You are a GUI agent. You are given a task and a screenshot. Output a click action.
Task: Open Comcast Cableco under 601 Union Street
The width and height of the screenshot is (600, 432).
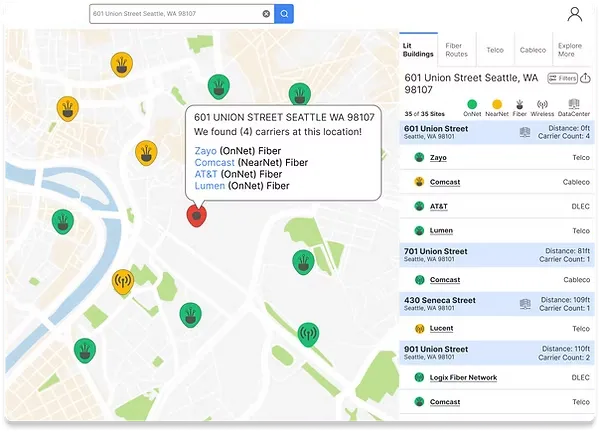pos(445,182)
